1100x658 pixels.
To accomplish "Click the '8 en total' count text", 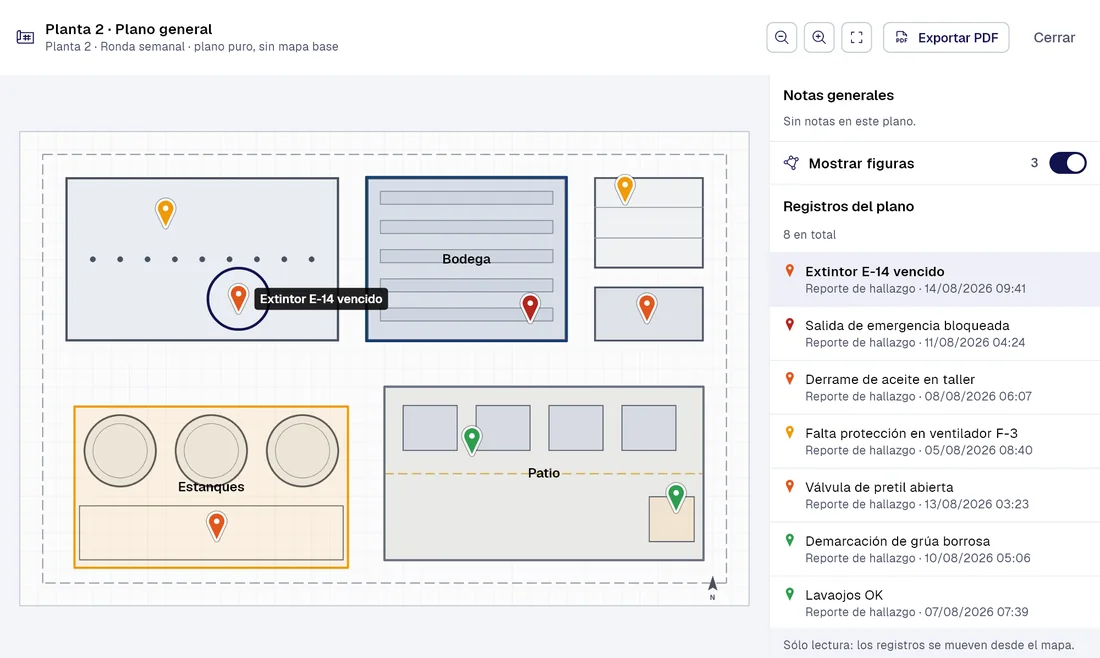I will pos(810,234).
